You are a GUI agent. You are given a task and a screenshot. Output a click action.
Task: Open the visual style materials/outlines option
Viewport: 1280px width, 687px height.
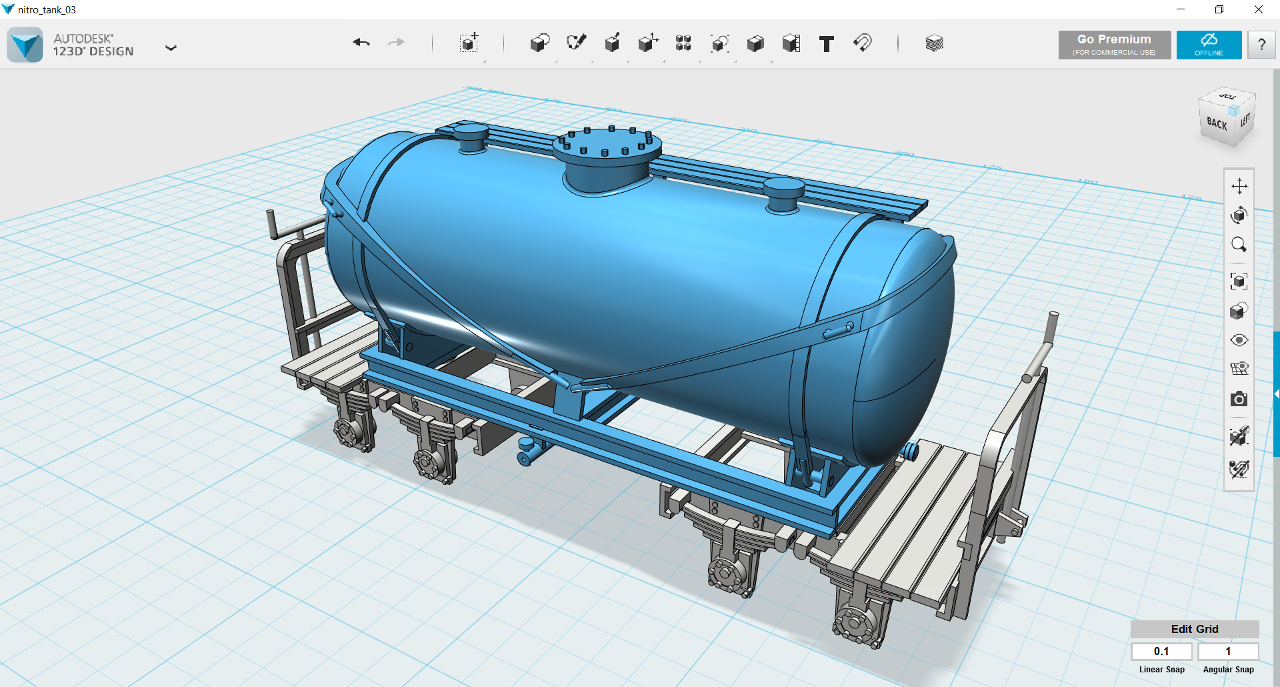coord(1239,311)
